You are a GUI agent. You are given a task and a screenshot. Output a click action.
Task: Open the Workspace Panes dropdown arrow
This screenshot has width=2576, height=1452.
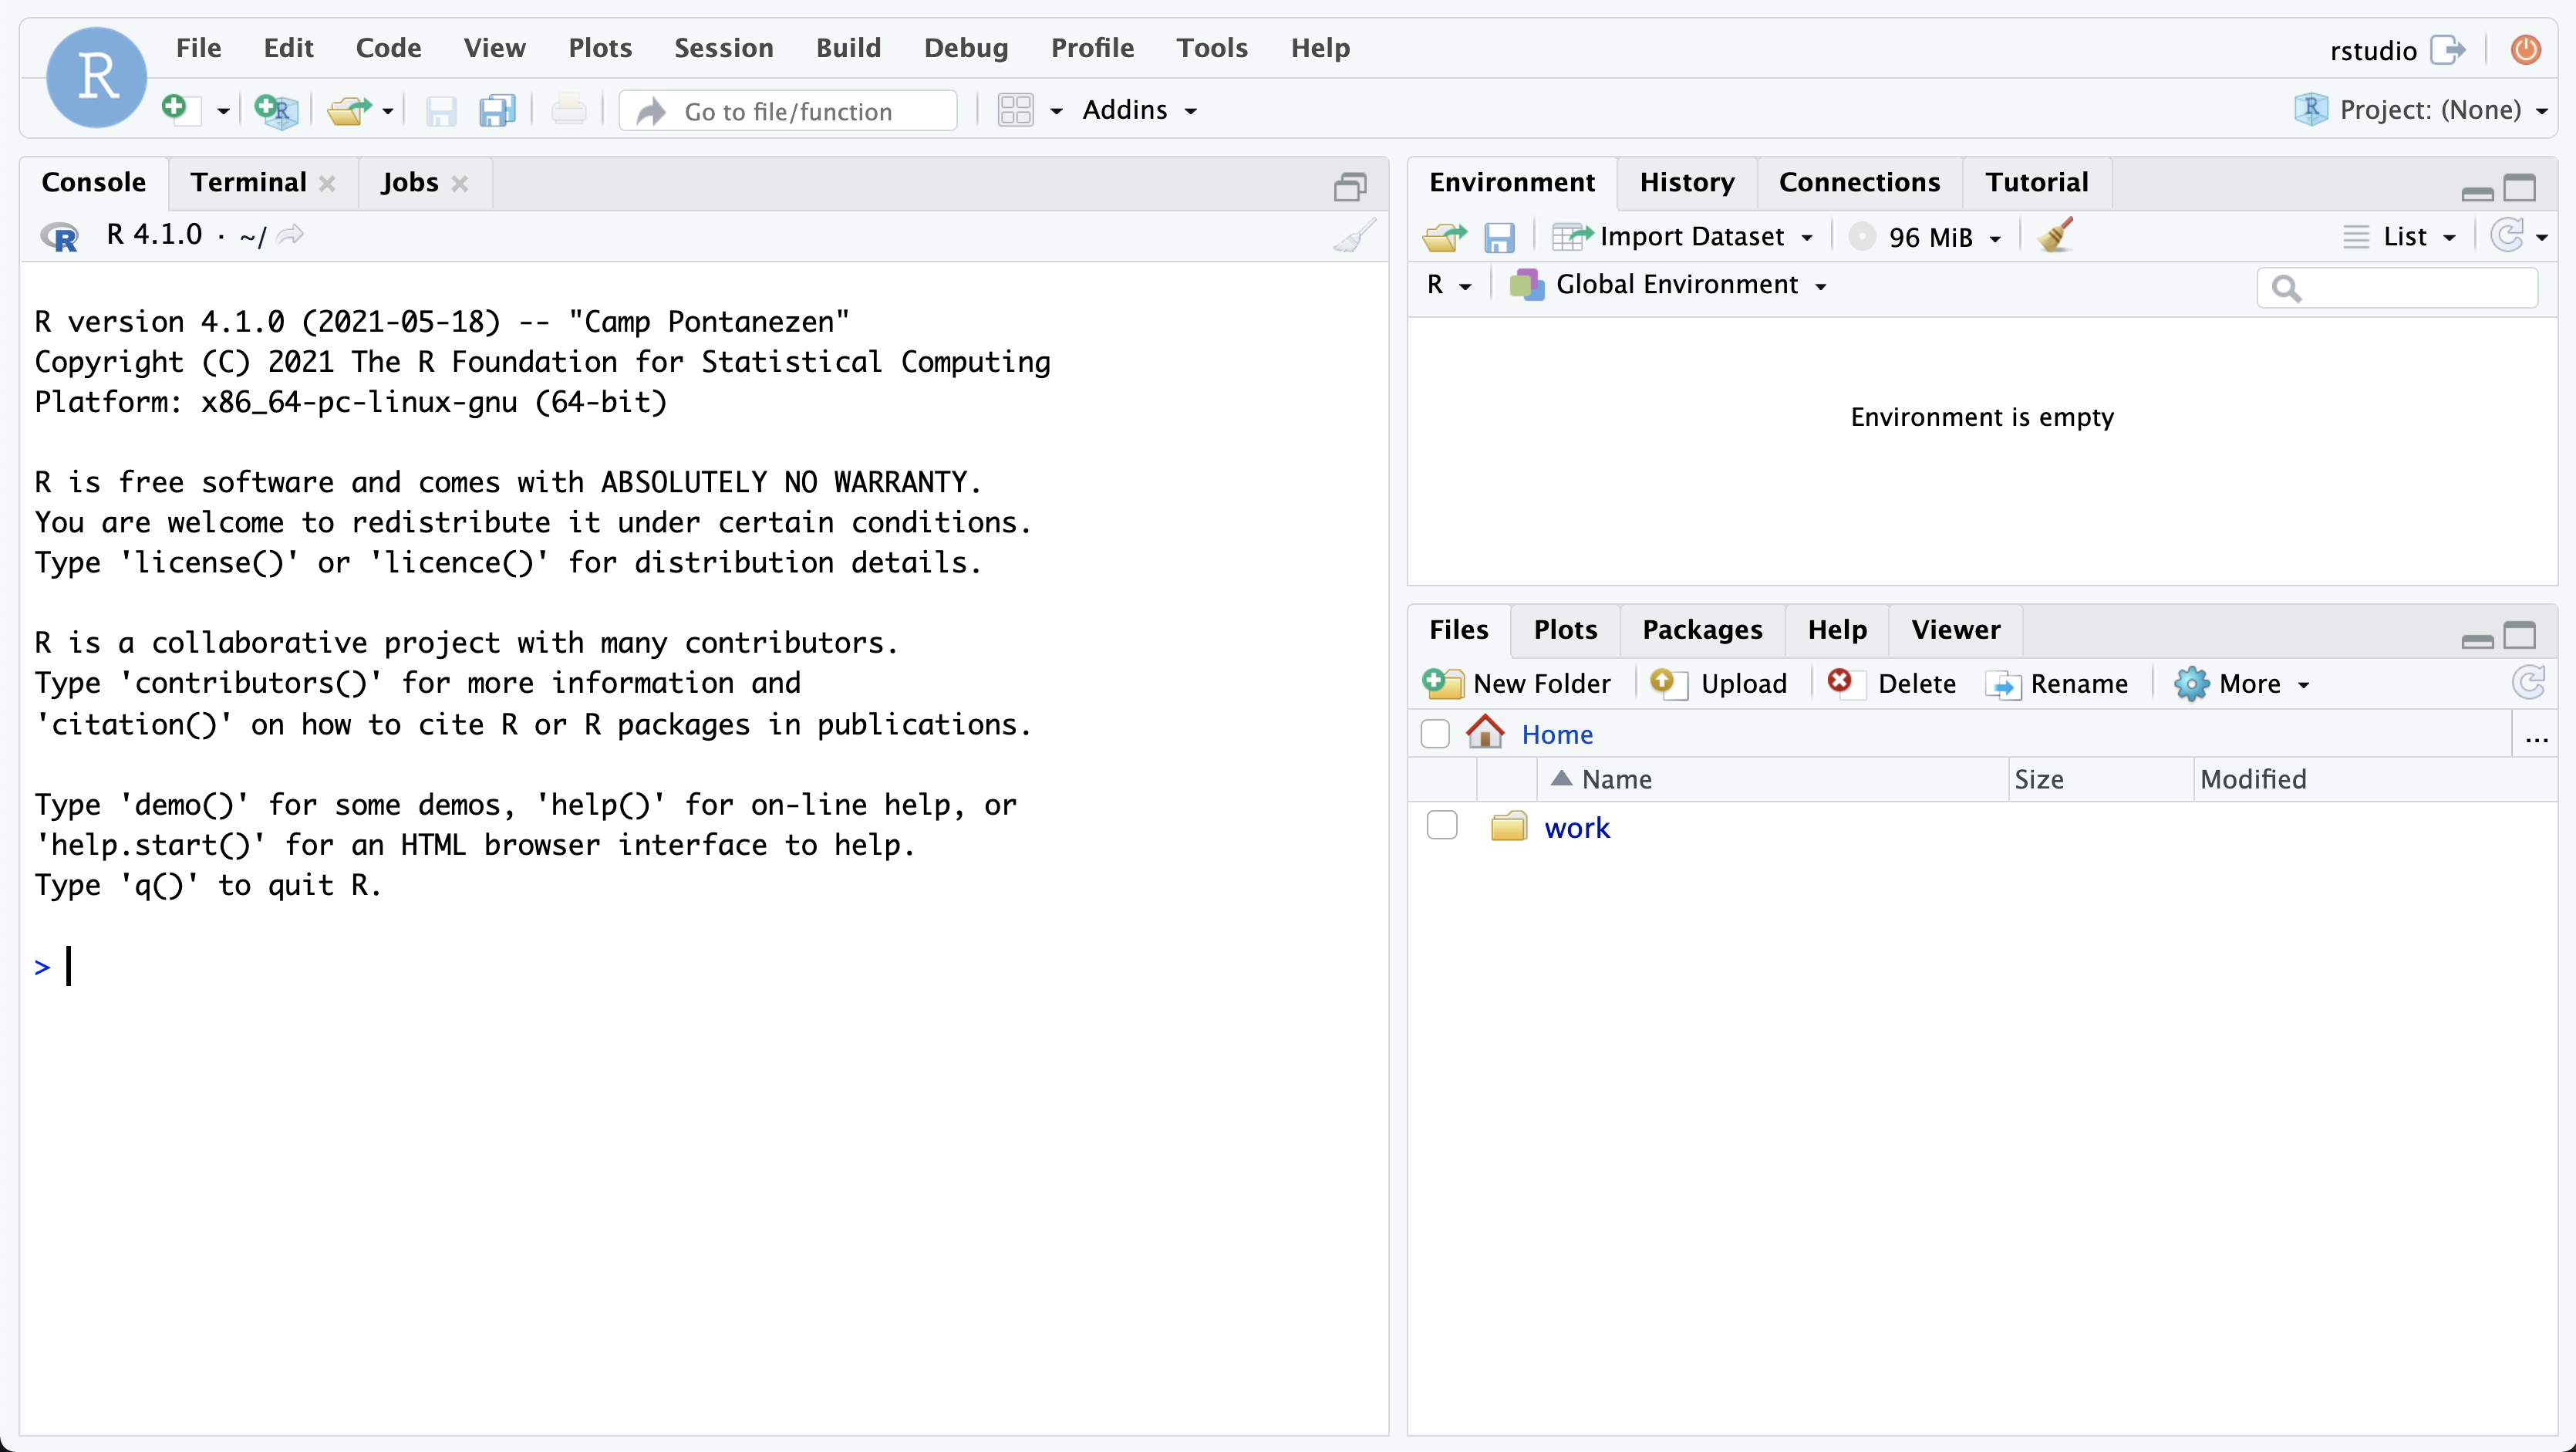(x=1056, y=111)
